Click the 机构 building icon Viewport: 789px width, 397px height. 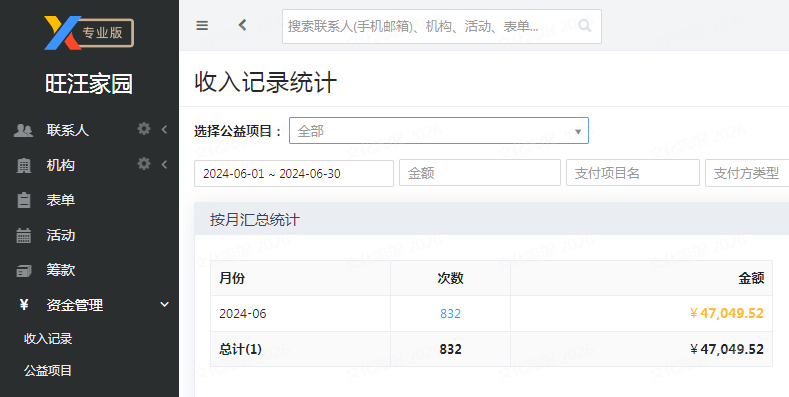coord(24,166)
